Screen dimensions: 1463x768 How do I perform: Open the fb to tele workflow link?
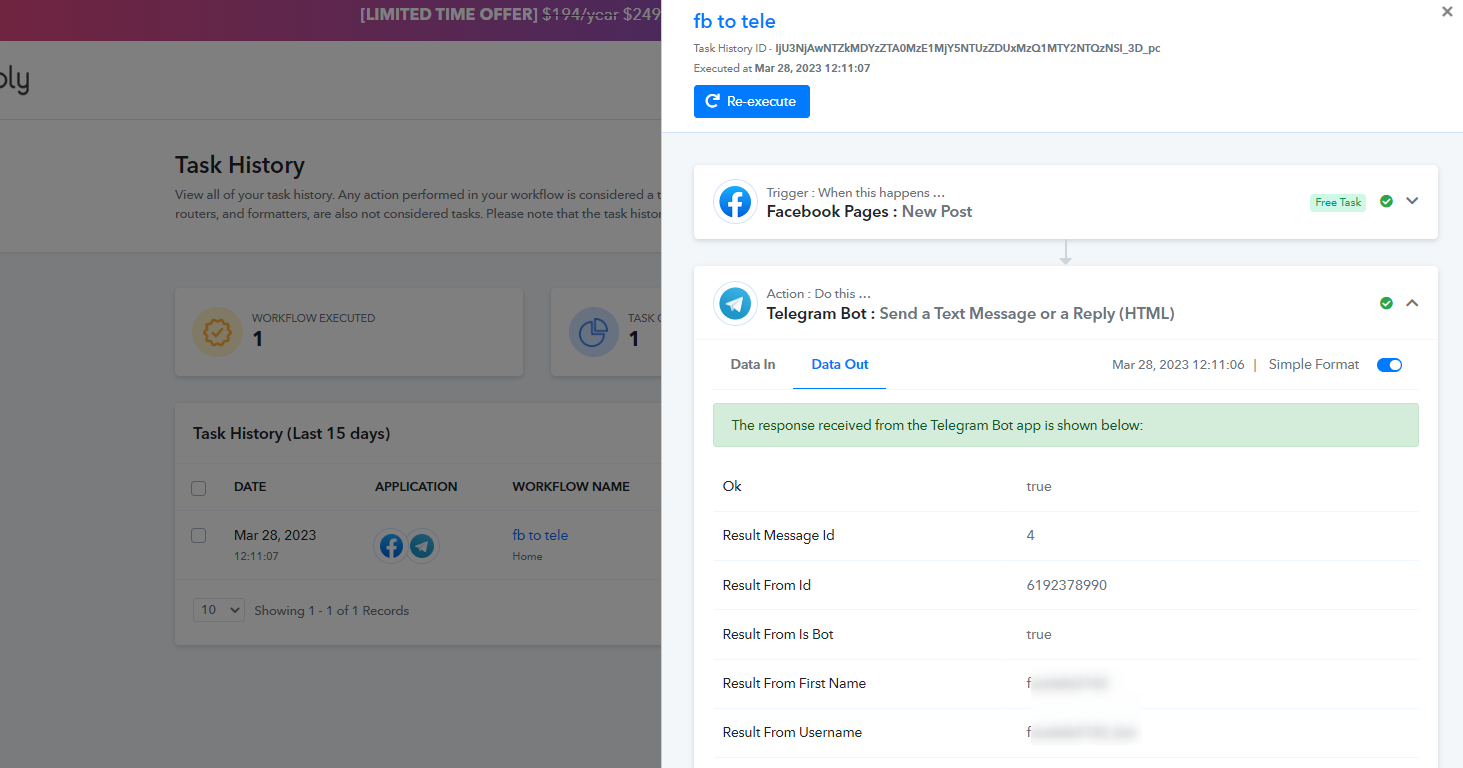pyautogui.click(x=540, y=535)
